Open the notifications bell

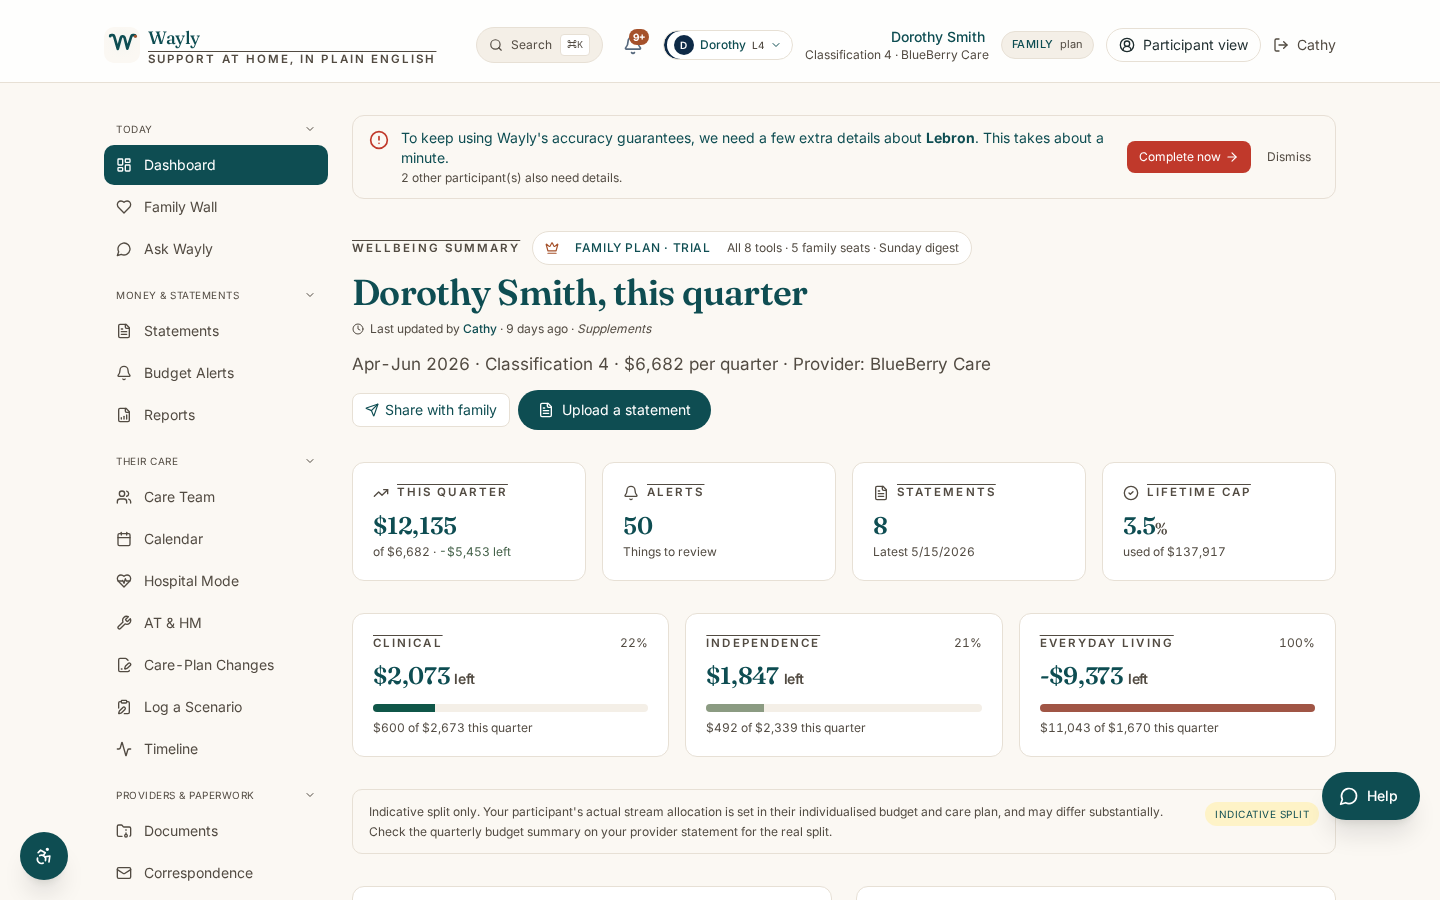pyautogui.click(x=633, y=44)
